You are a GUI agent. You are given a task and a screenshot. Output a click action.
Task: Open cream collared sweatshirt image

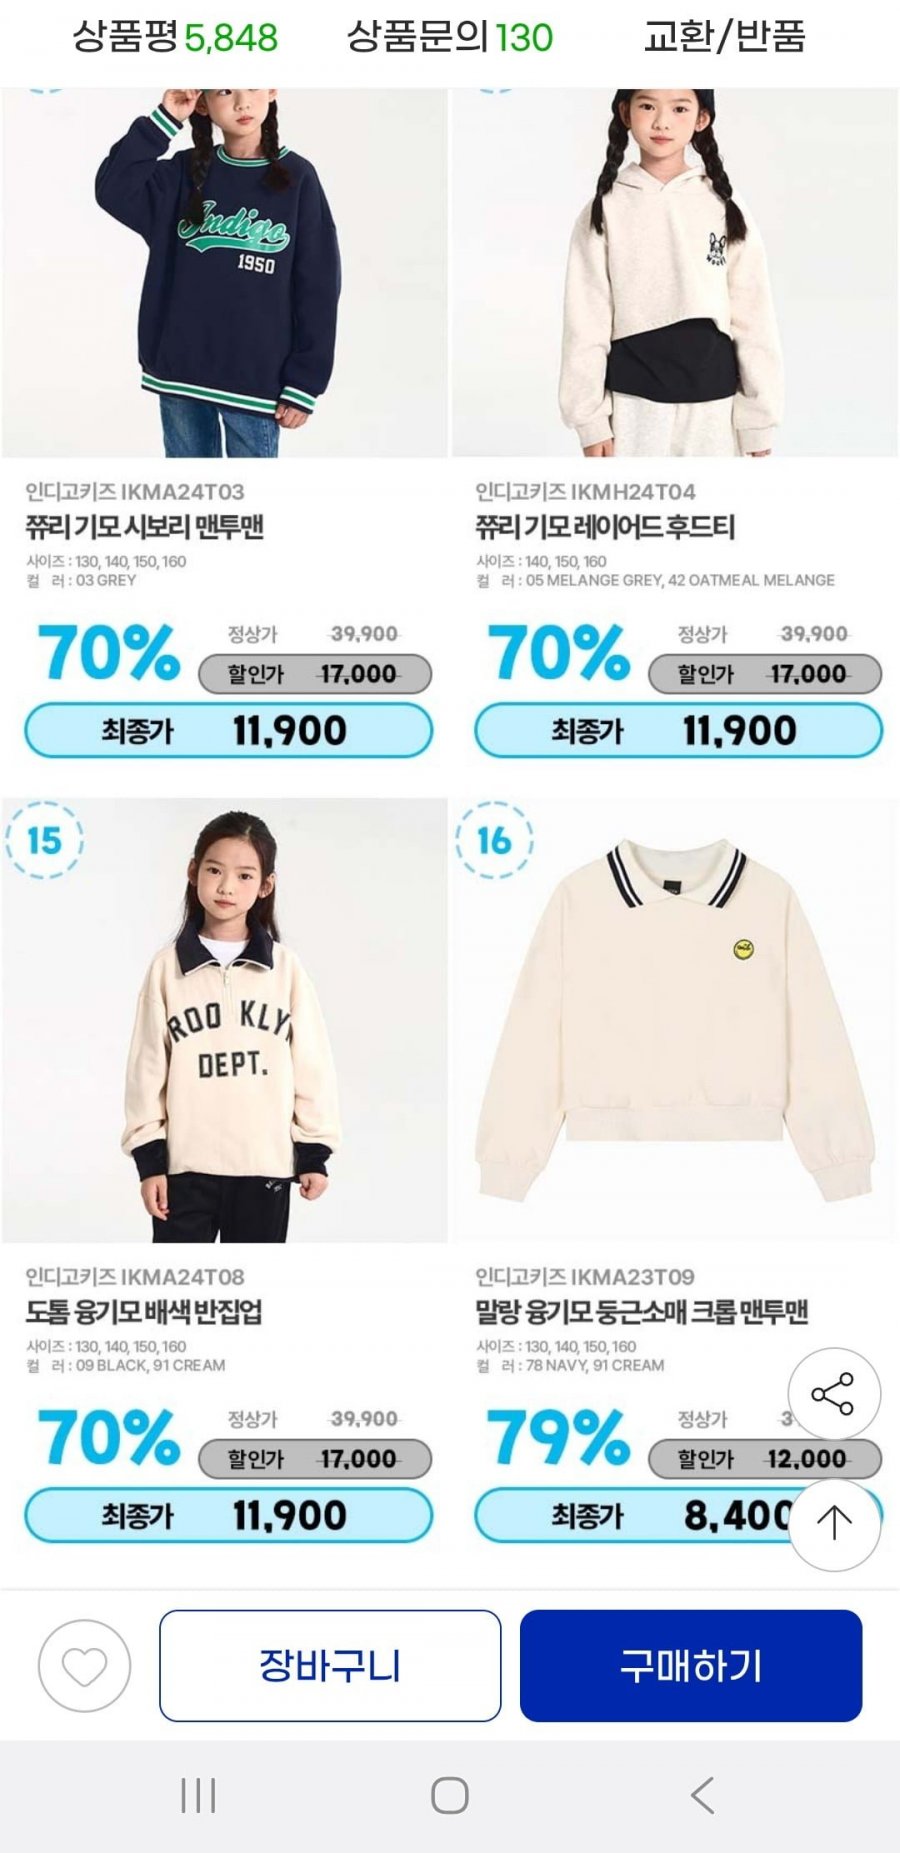tap(675, 1020)
